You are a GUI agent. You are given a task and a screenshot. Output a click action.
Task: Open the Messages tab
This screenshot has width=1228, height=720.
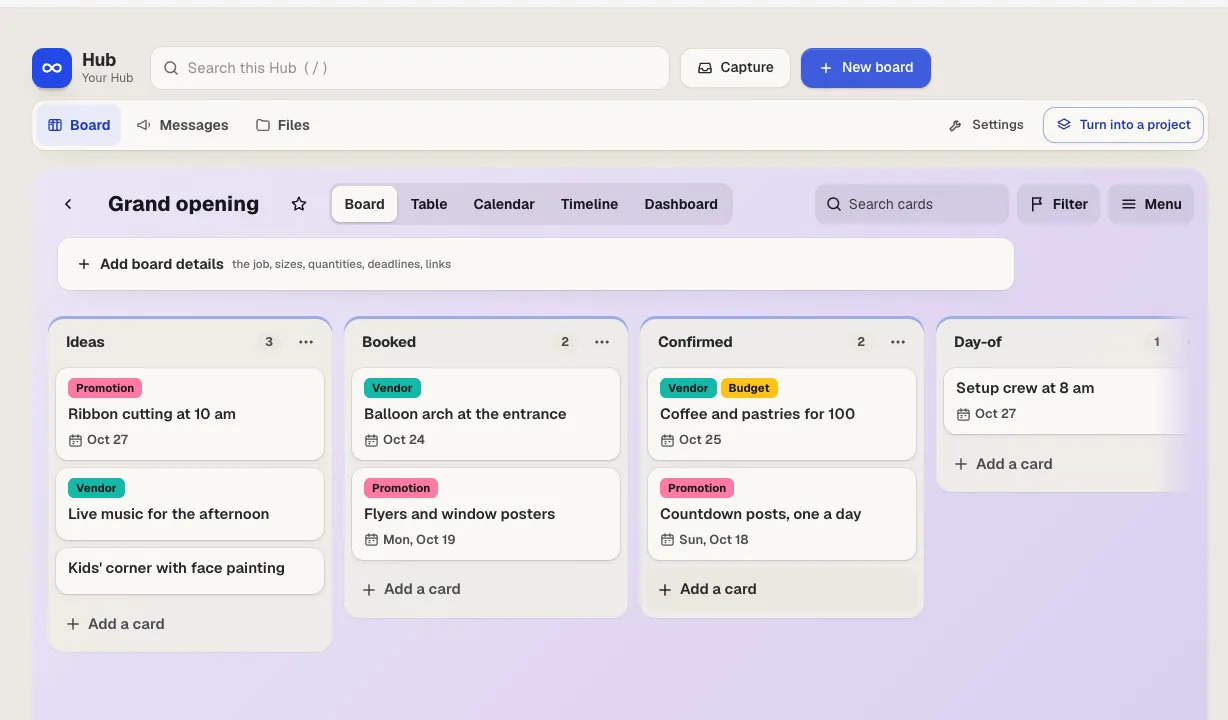tap(183, 125)
